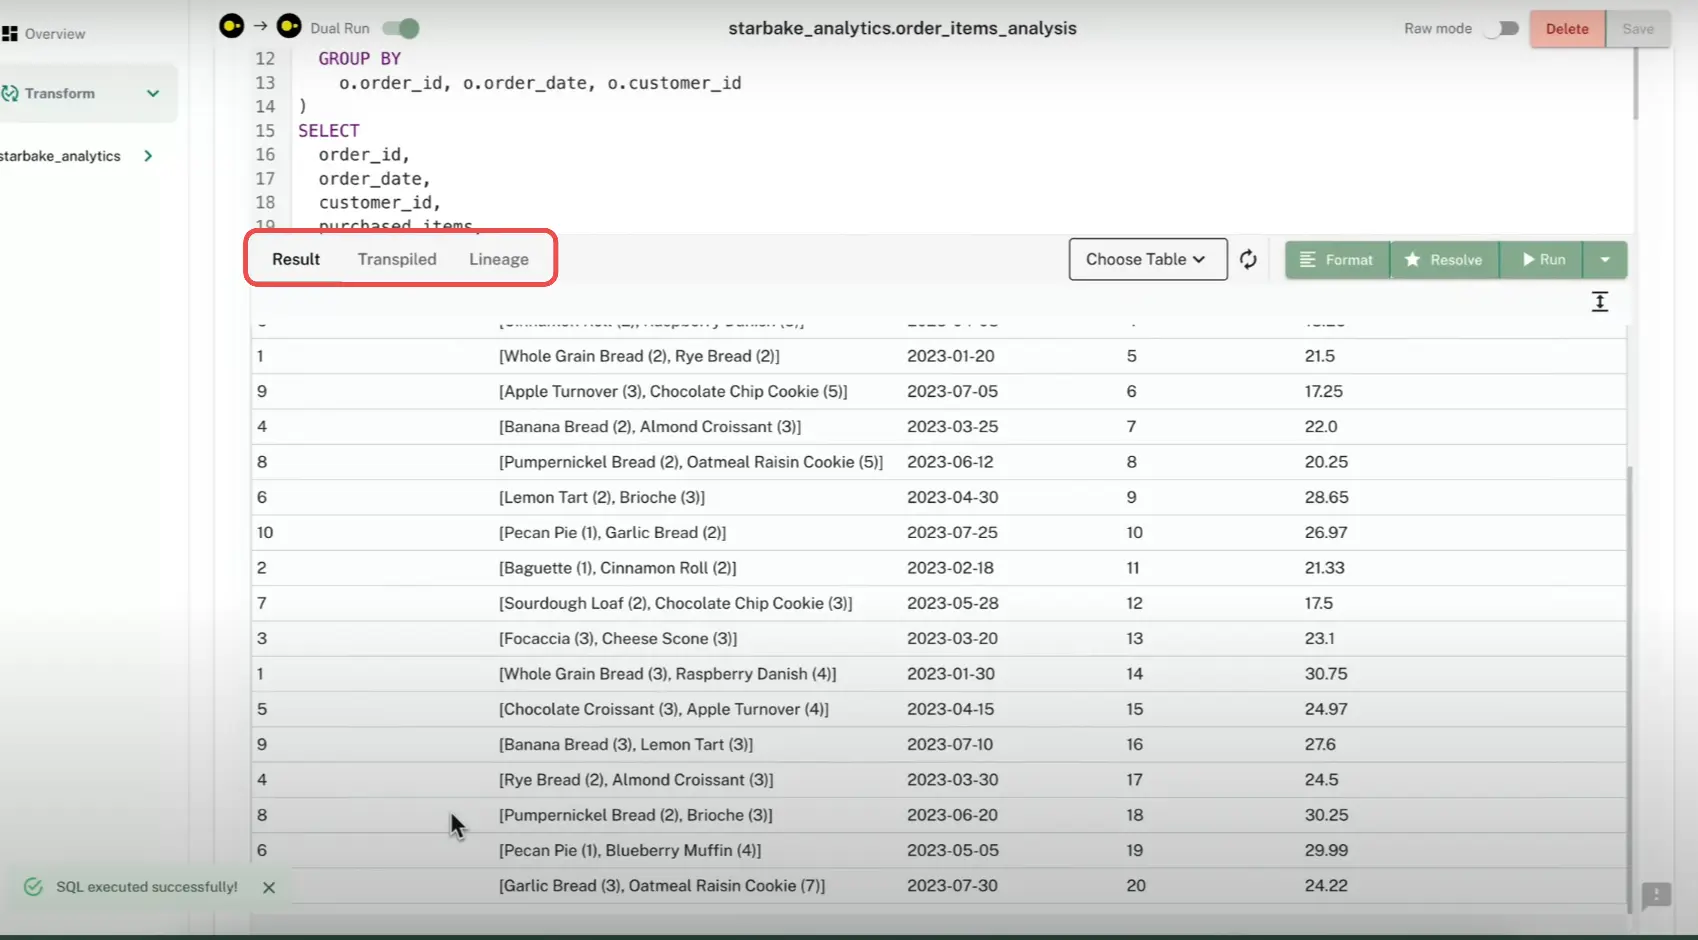
Task: Switch to the Transpiled tab
Action: coord(397,260)
